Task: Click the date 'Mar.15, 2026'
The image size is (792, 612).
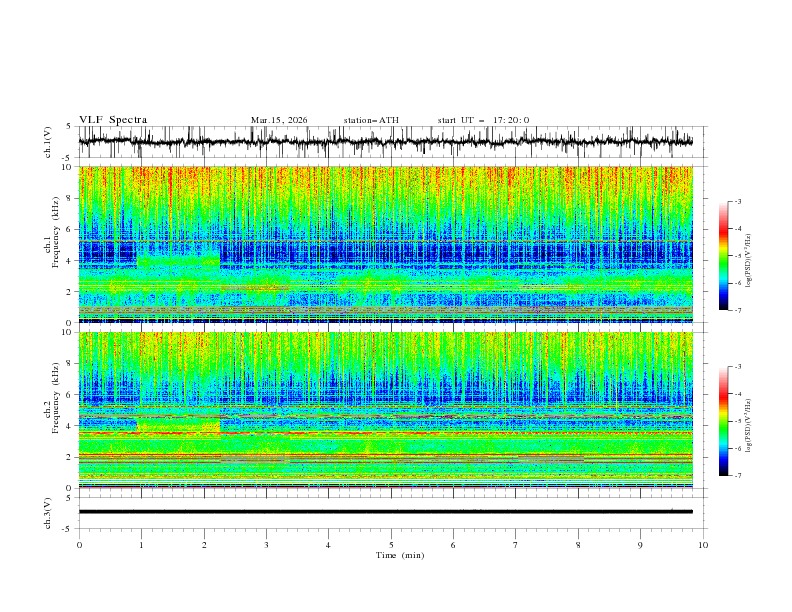Action: click(x=279, y=120)
